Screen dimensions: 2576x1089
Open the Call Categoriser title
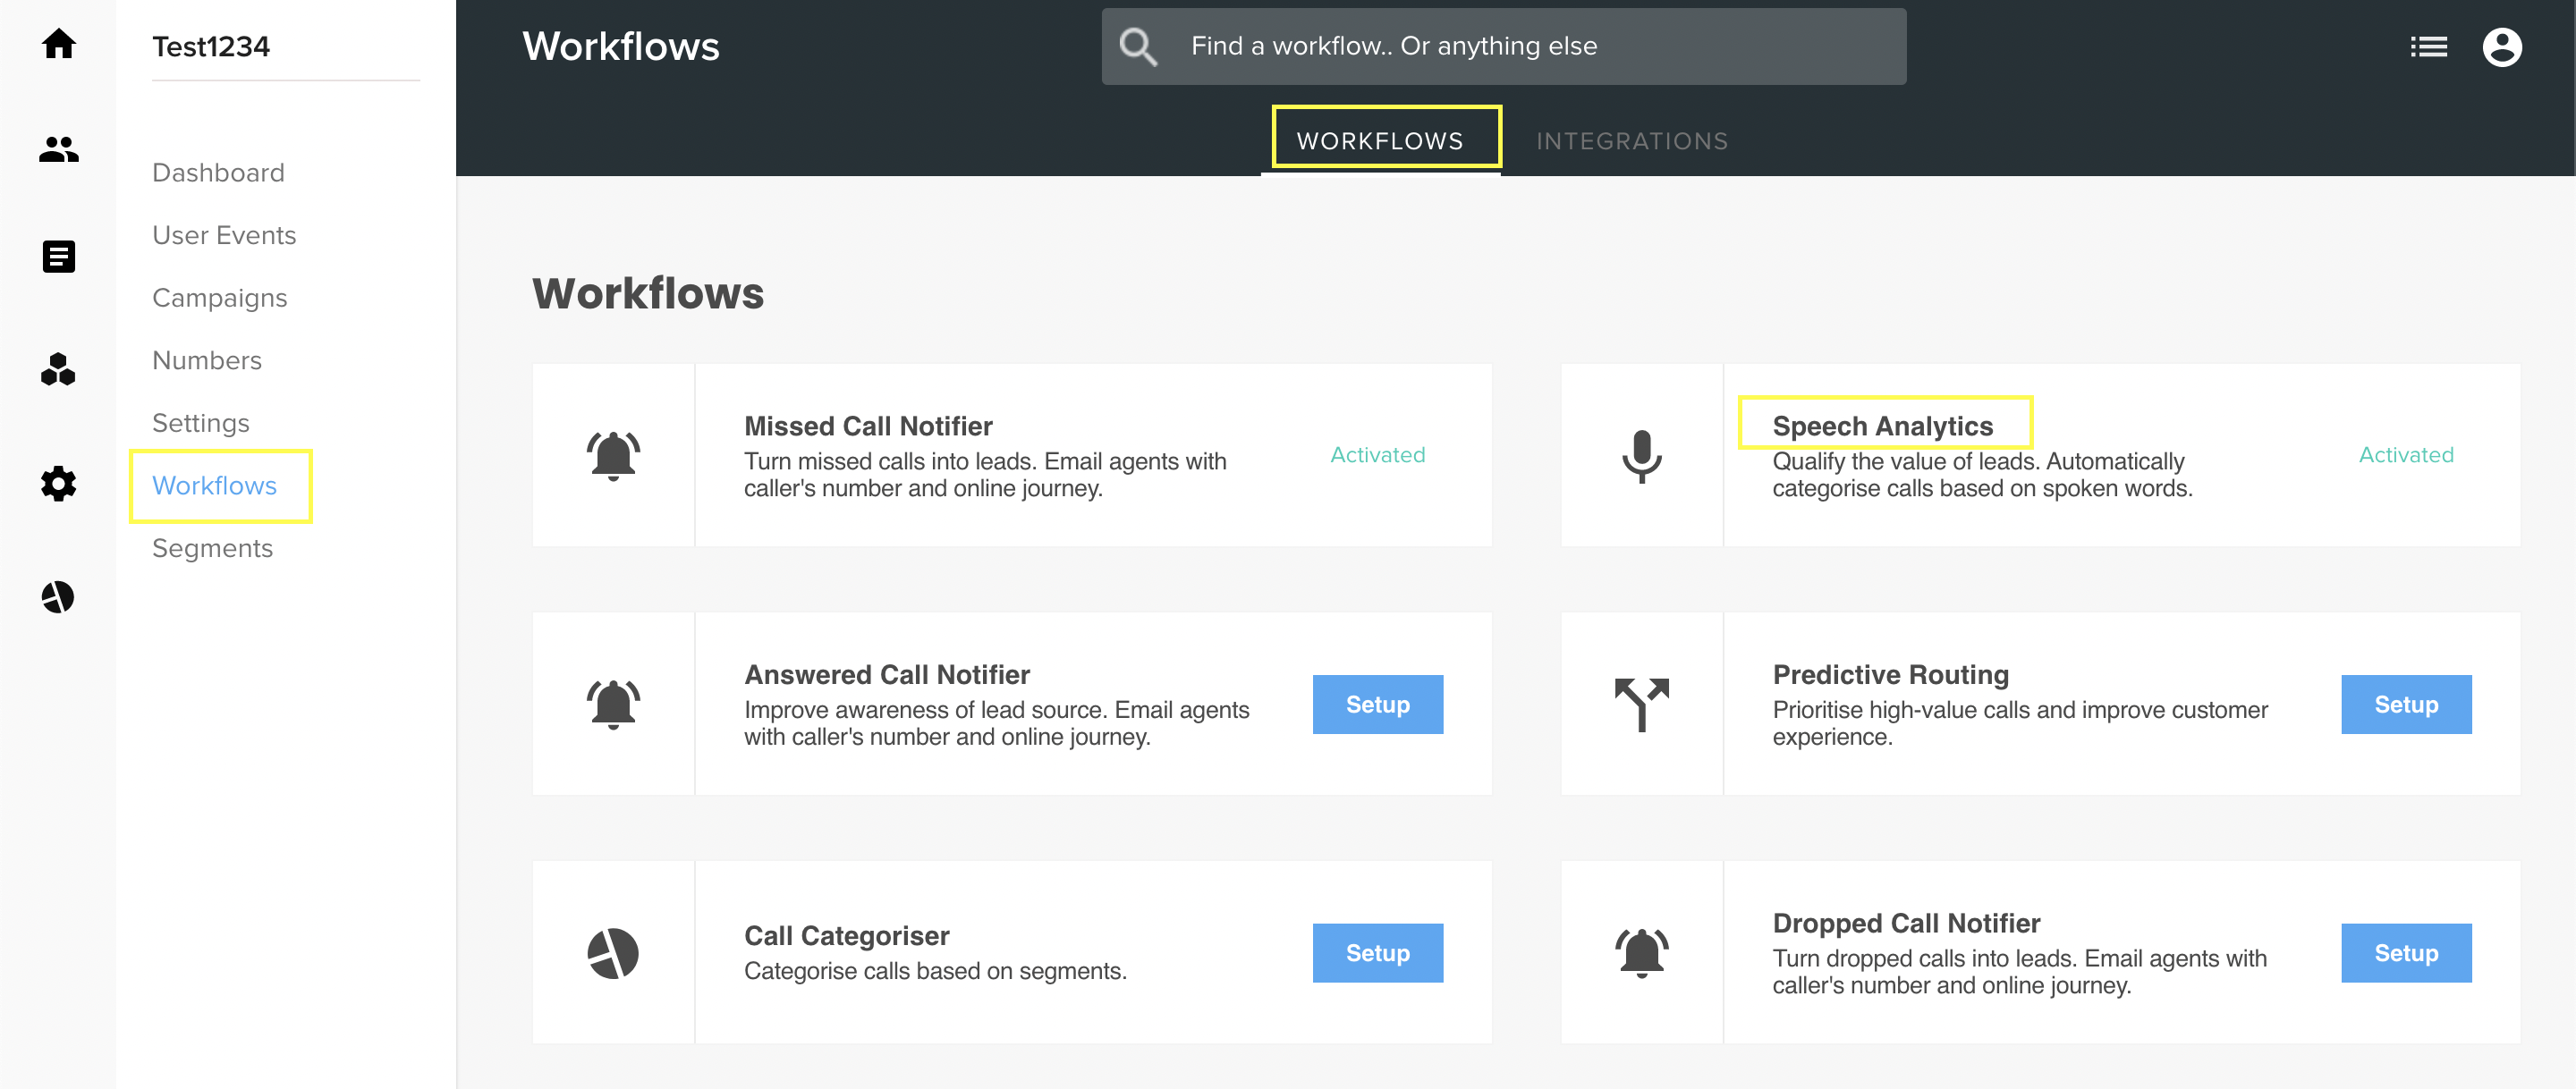(846, 935)
